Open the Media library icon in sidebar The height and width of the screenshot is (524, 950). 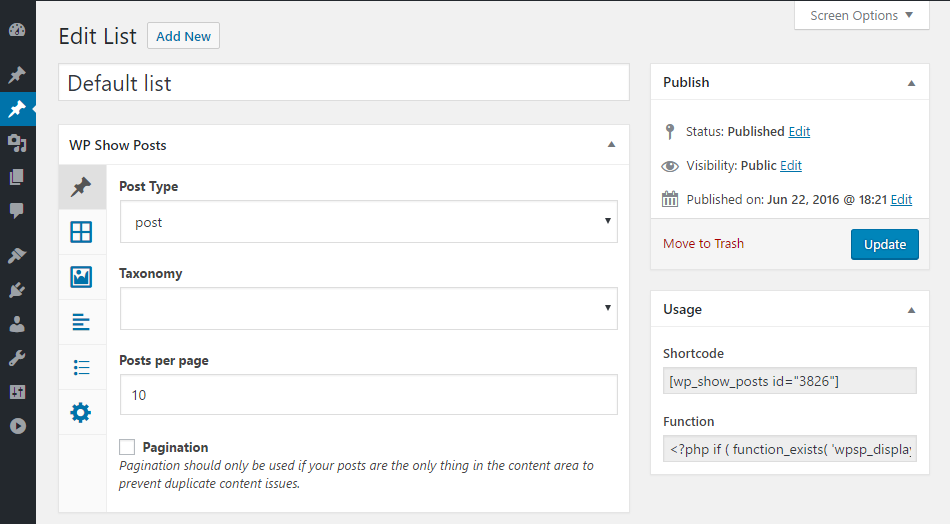pyautogui.click(x=17, y=143)
